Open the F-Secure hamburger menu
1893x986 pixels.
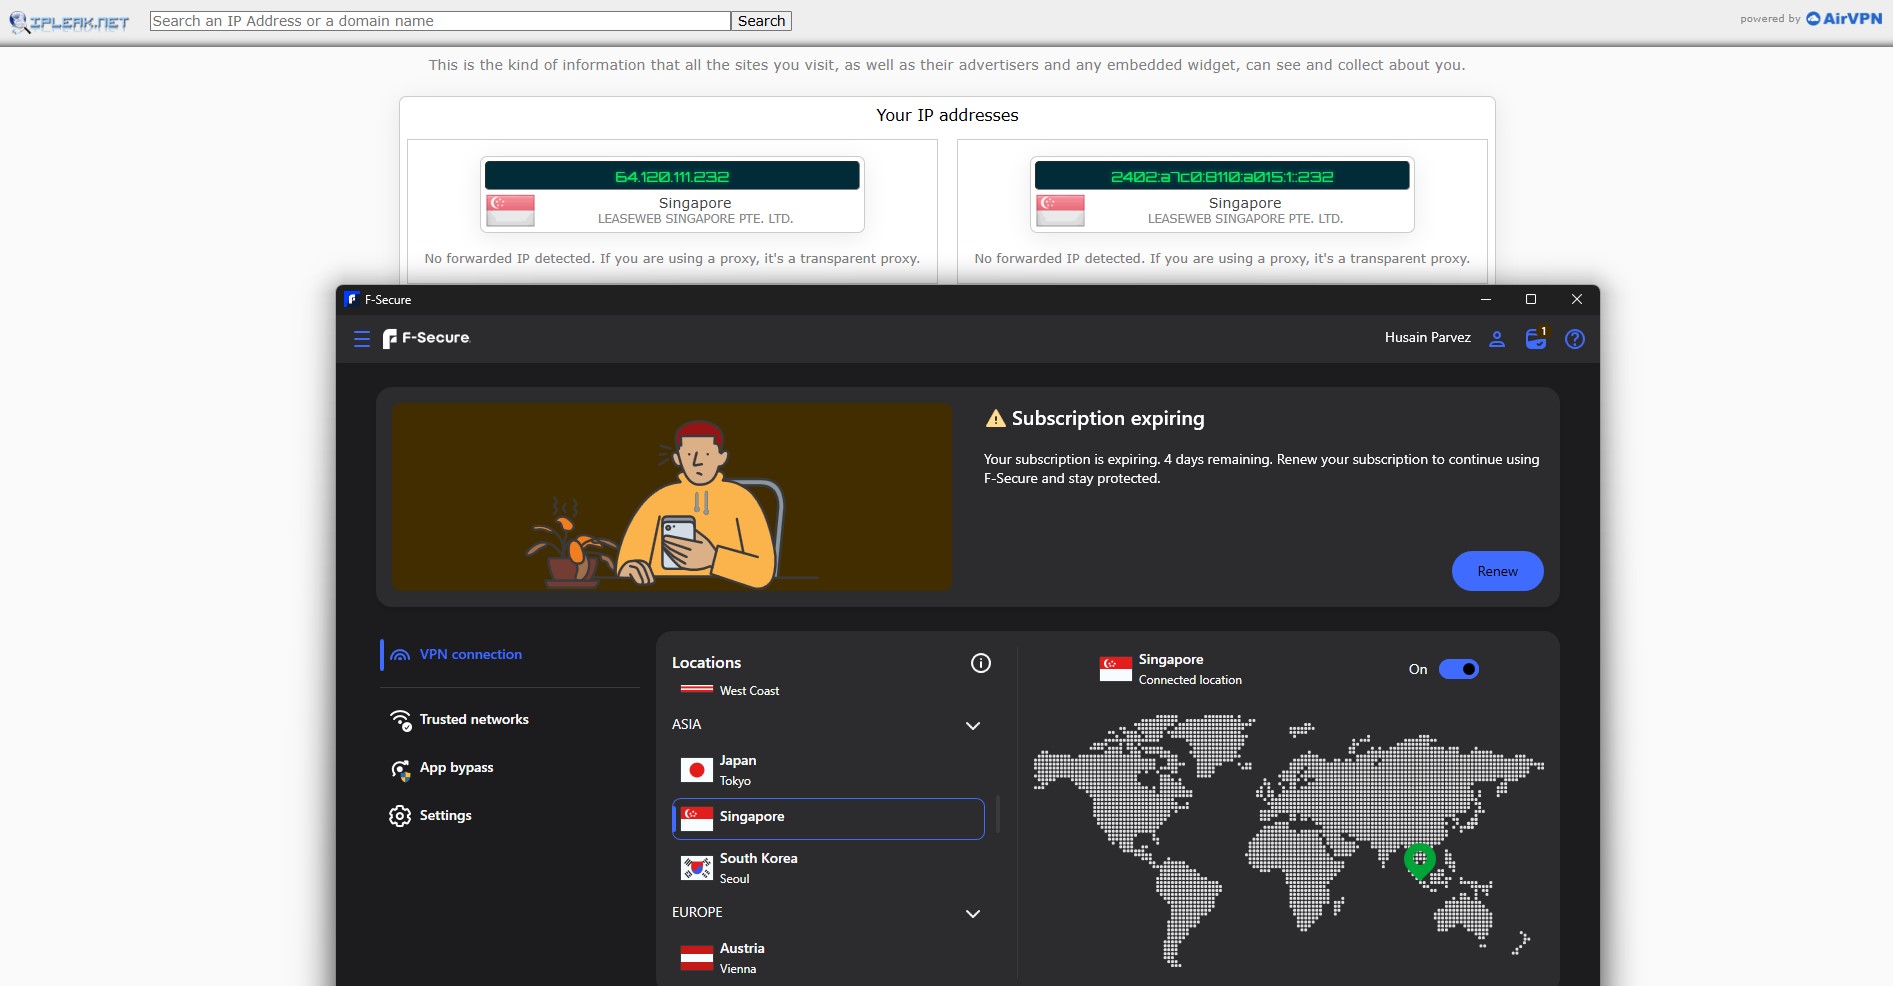coord(362,339)
